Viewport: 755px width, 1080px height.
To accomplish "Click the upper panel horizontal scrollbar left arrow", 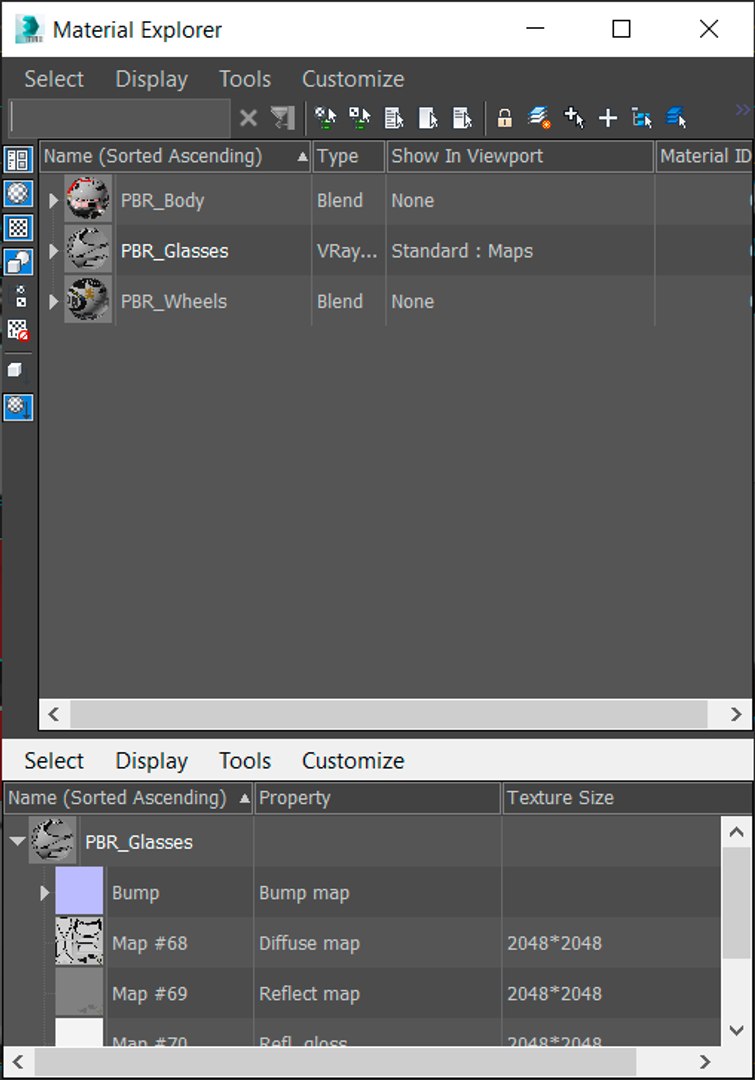I will (x=54, y=714).
